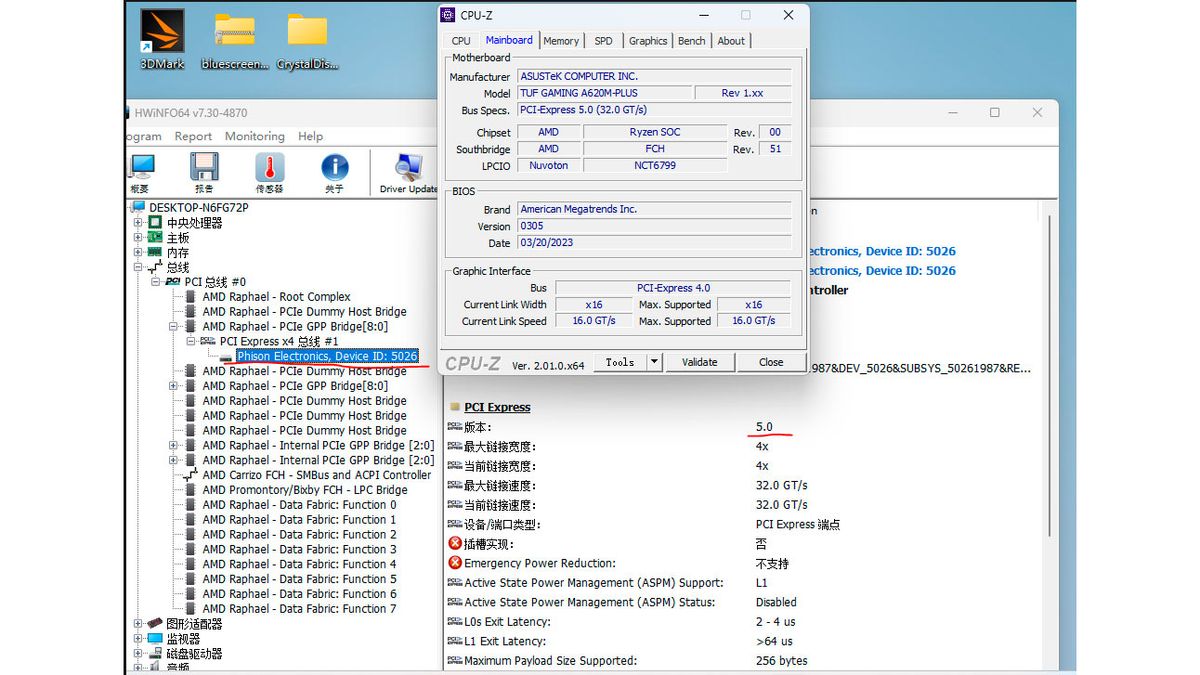This screenshot has width=1200, height=675.
Task: Expand the 内存 tree node
Action: [x=138, y=253]
